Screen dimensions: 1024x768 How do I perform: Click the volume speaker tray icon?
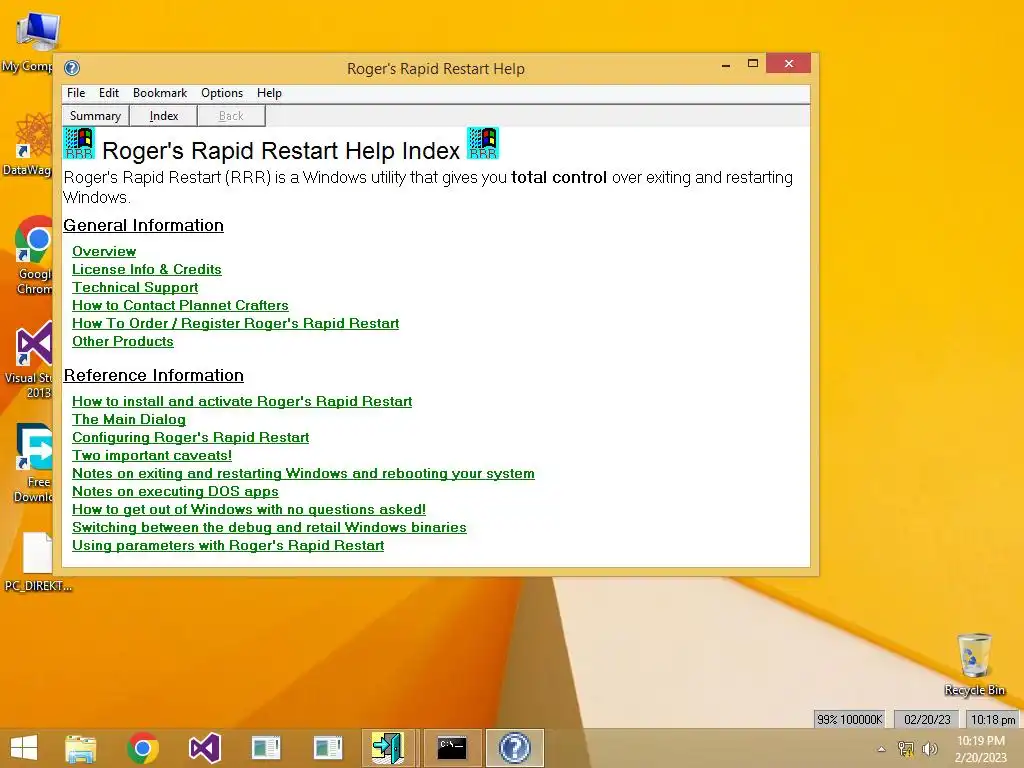click(x=930, y=749)
